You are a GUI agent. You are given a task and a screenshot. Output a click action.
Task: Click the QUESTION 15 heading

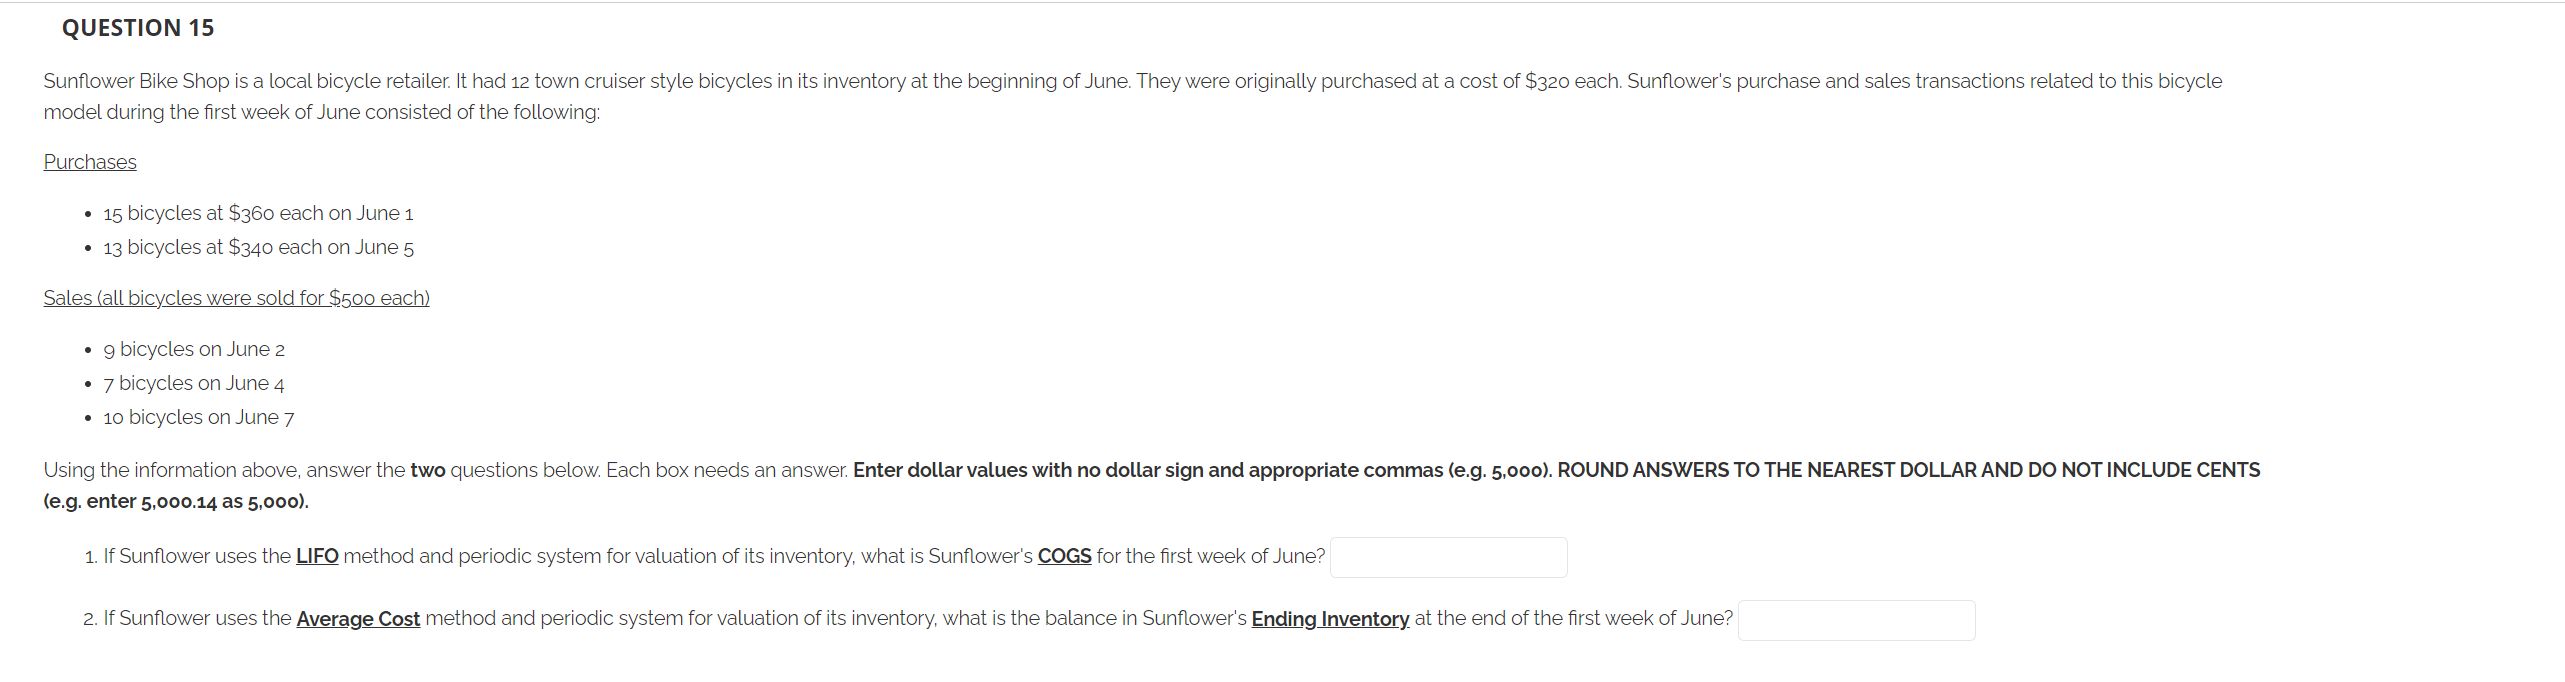point(138,28)
